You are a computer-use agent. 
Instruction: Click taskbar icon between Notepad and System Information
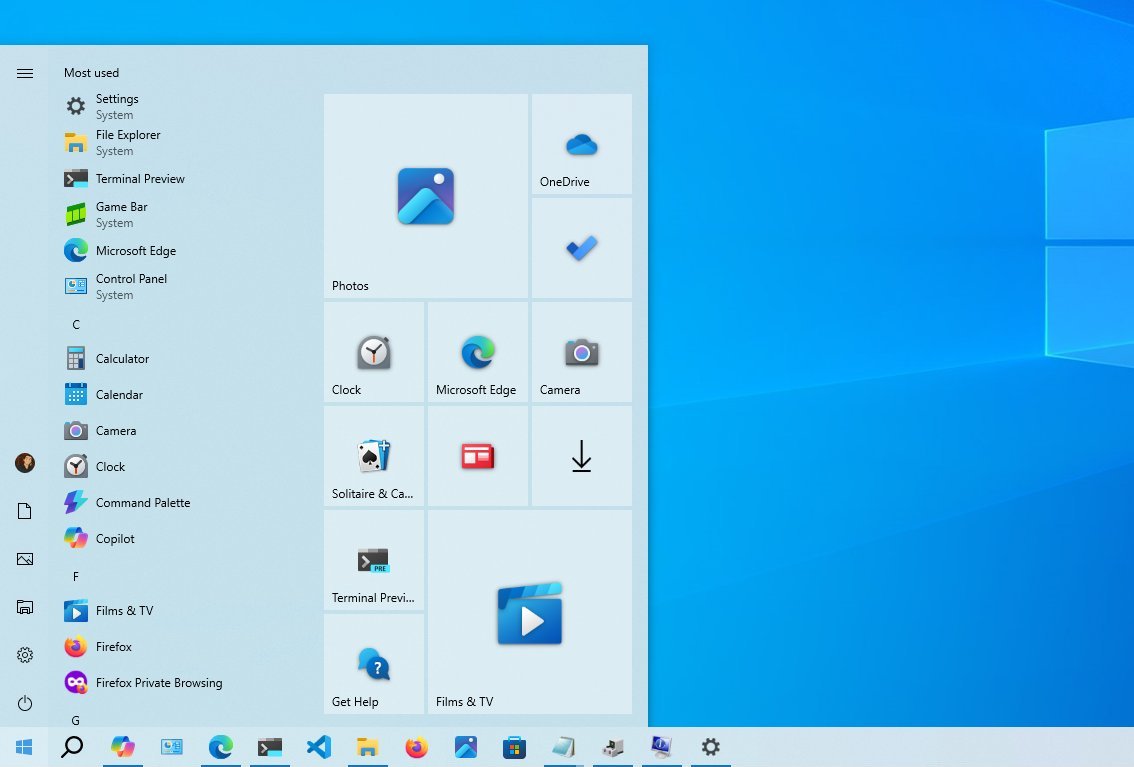(613, 747)
